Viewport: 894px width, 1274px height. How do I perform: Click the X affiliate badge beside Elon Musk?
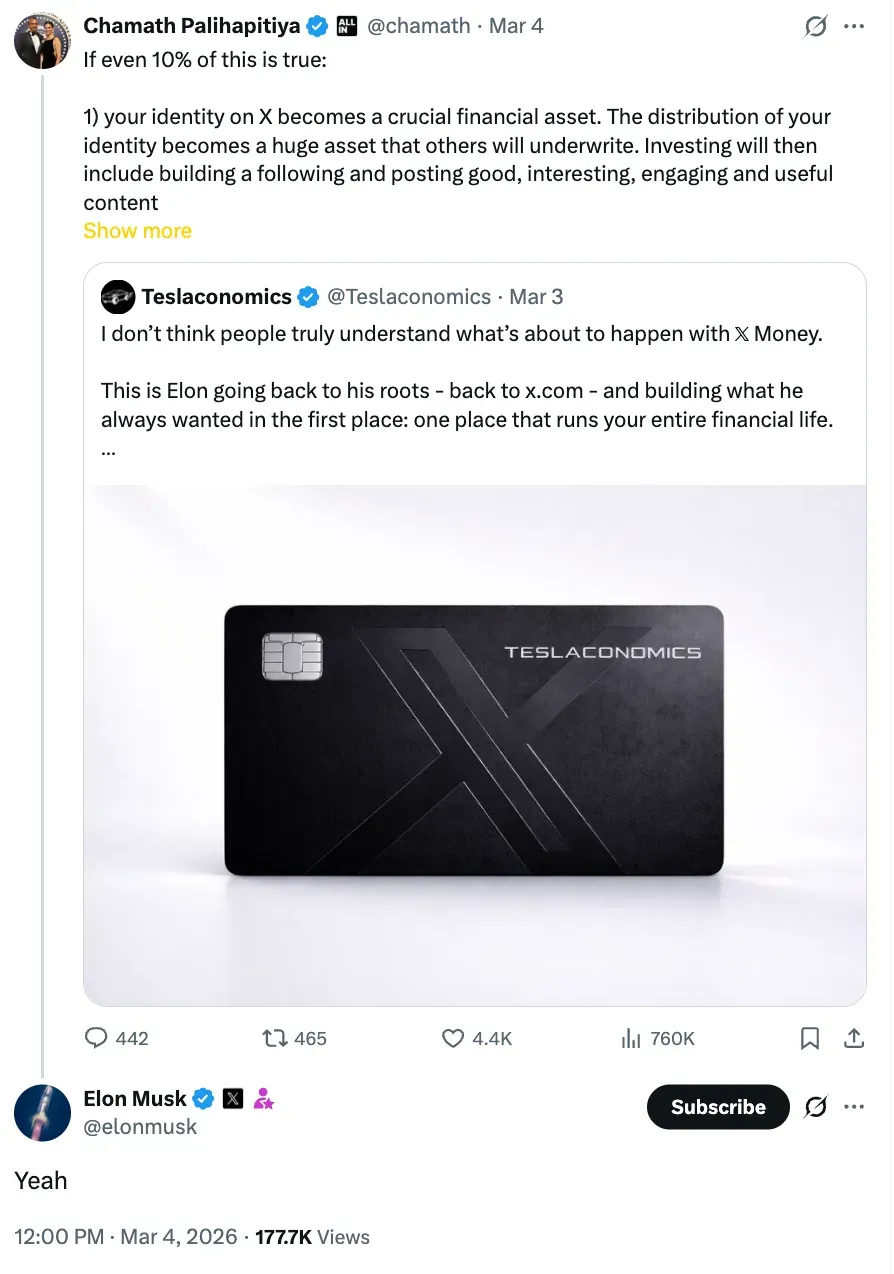[233, 1099]
